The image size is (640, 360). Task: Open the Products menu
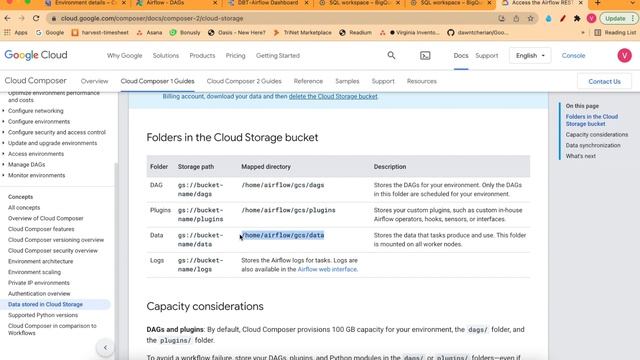(202, 56)
